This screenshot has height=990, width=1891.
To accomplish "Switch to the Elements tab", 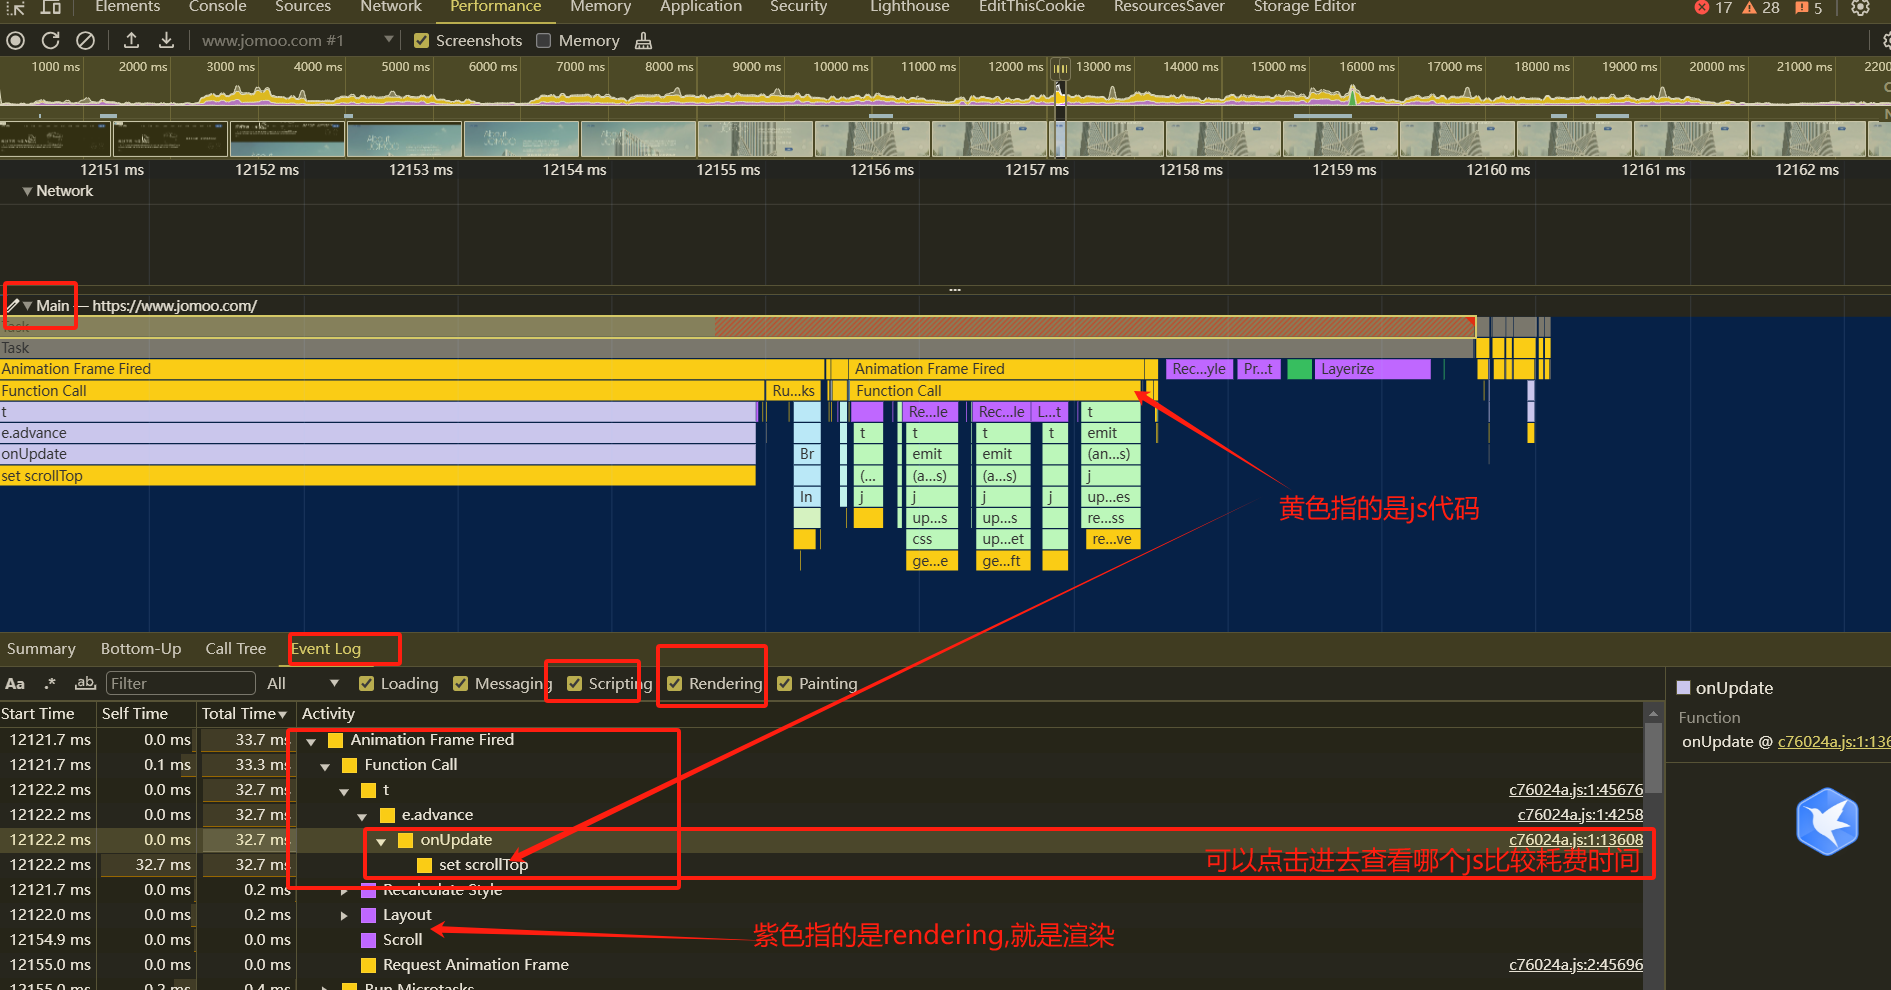I will [x=127, y=7].
